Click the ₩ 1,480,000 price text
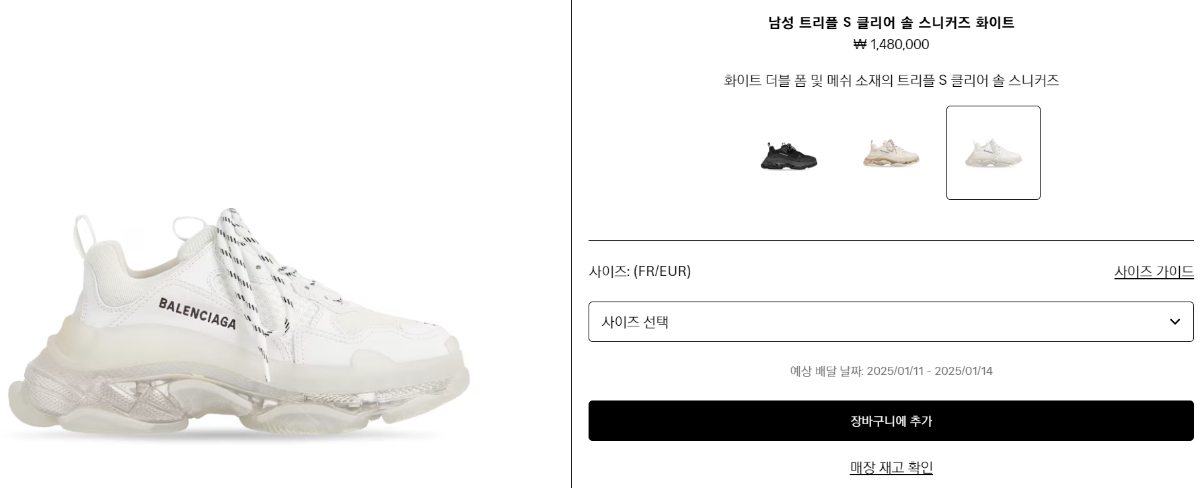The image size is (1200, 488). 891,44
